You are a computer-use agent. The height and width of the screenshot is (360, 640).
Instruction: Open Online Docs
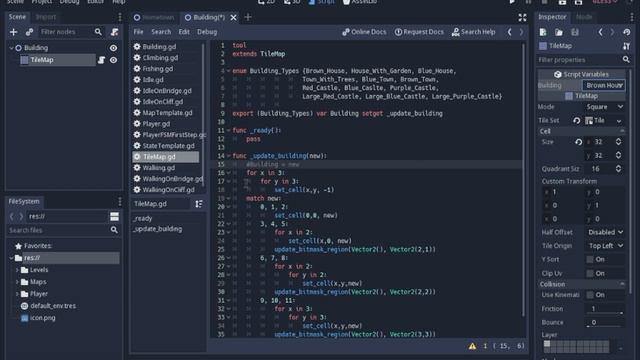(x=364, y=32)
